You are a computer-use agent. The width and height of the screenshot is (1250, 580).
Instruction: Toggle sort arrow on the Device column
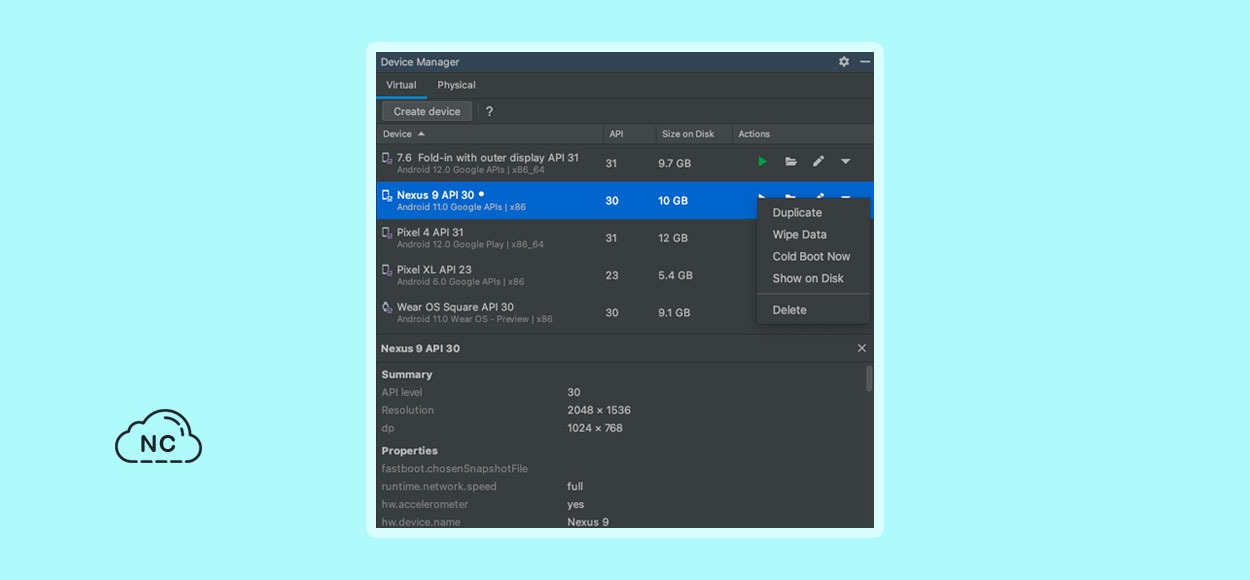pyautogui.click(x=421, y=134)
